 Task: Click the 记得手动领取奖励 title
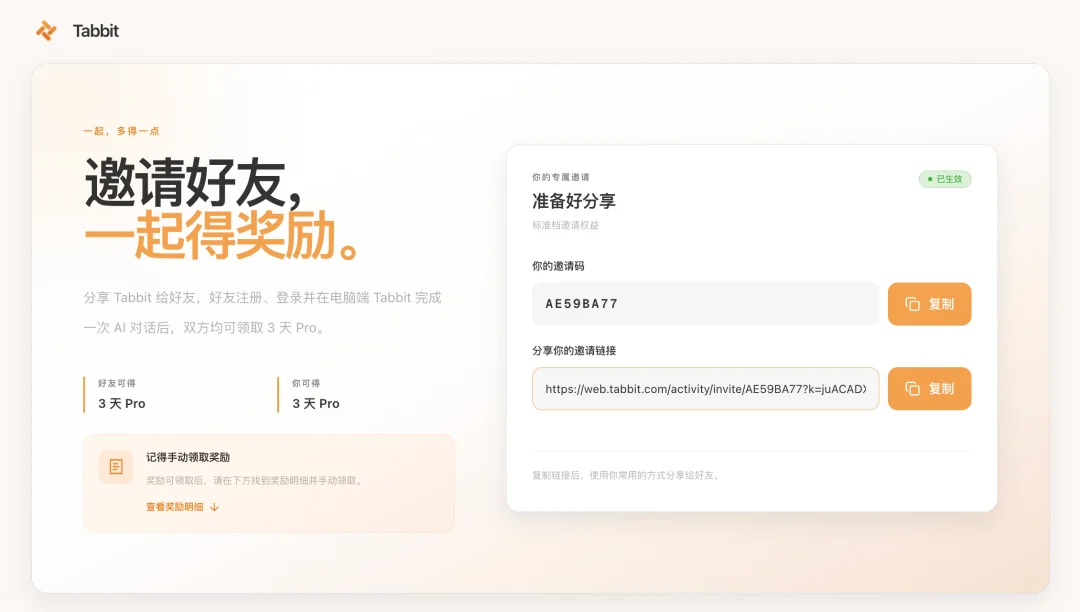[x=187, y=457]
